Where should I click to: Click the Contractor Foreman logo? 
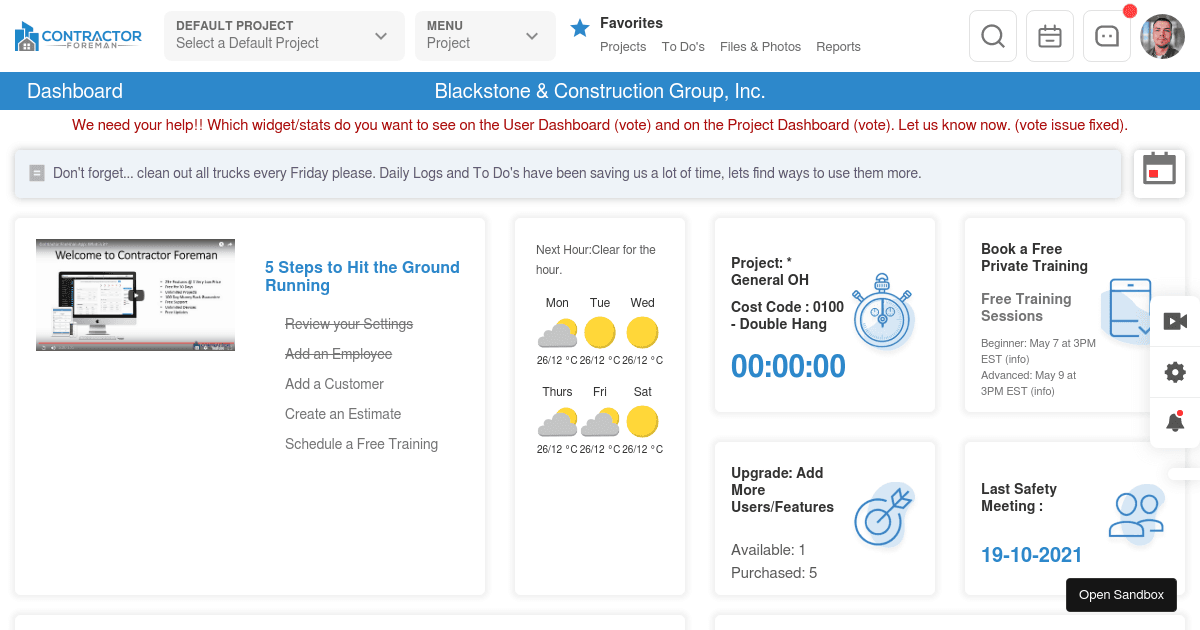(78, 37)
